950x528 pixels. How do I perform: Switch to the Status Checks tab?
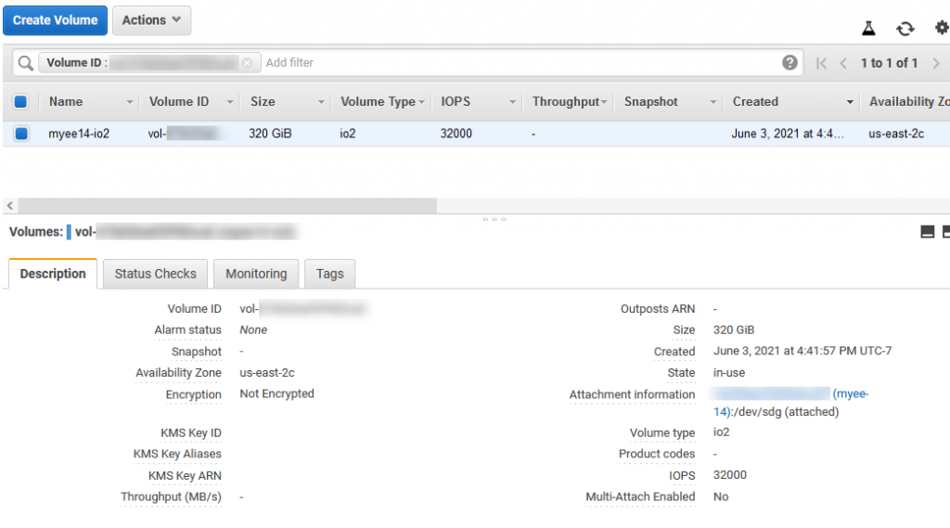click(x=155, y=274)
